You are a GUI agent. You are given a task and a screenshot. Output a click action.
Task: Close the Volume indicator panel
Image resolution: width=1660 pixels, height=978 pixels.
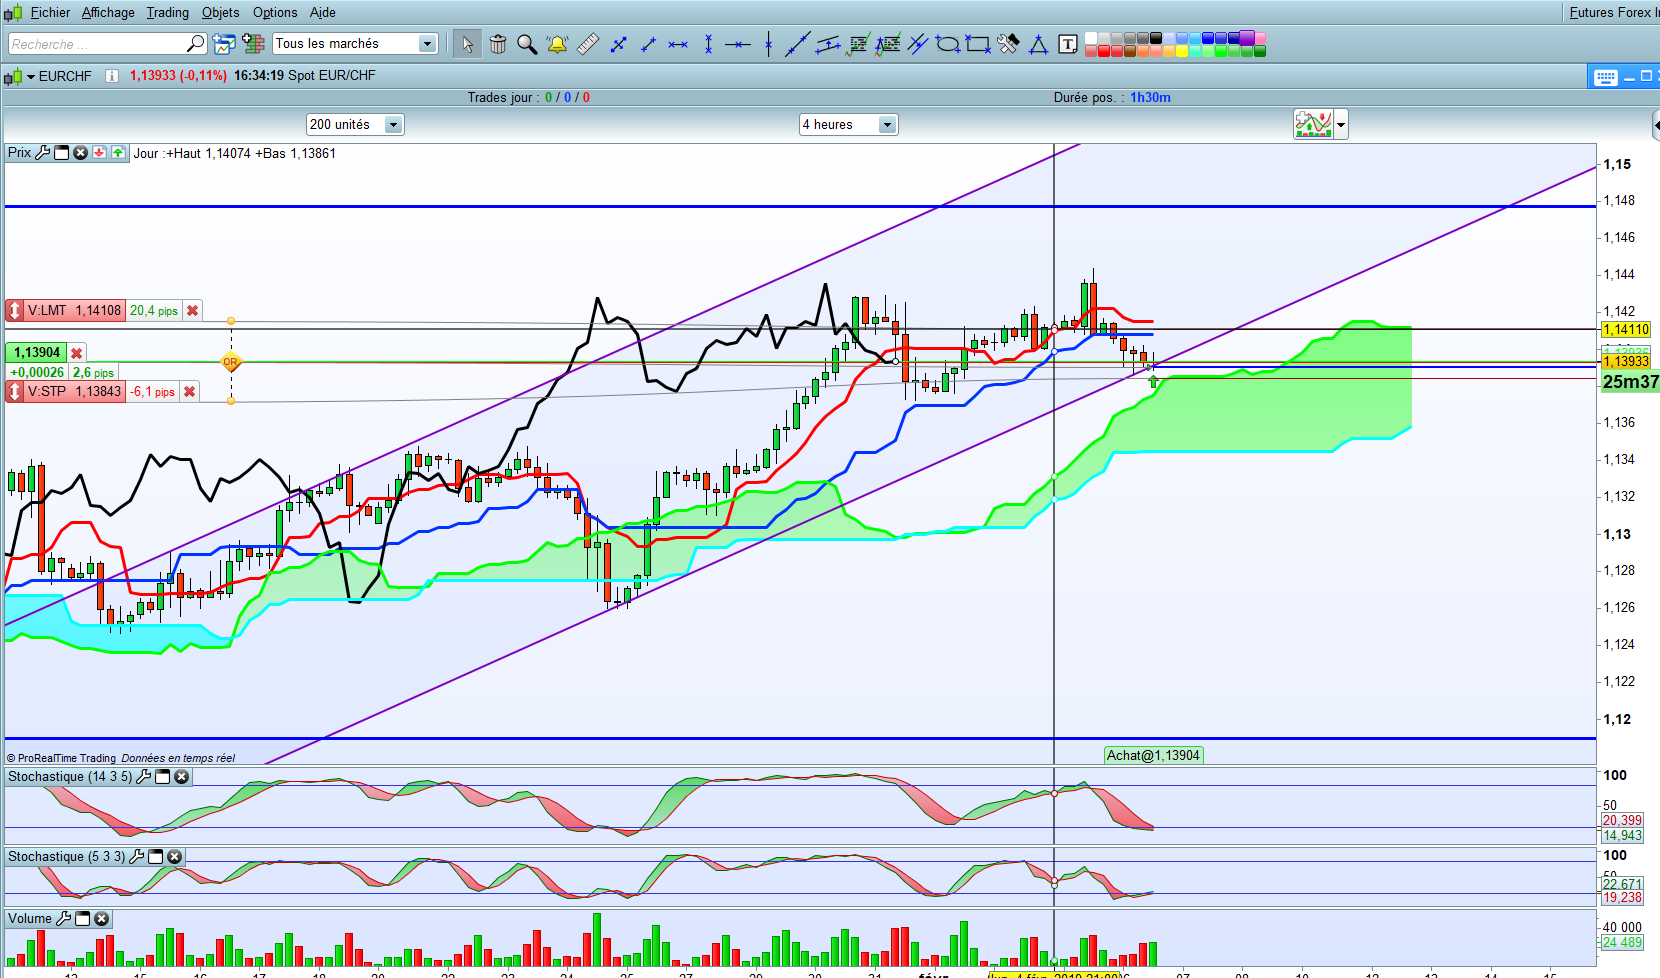pyautogui.click(x=101, y=919)
